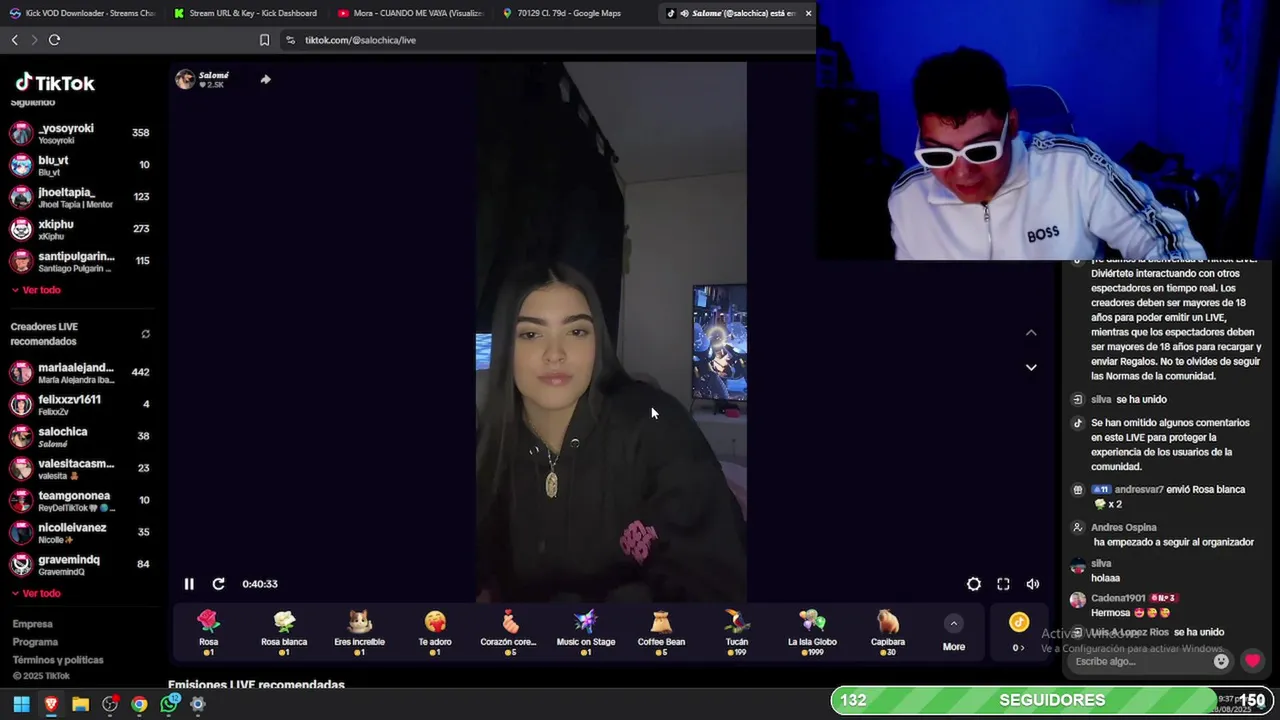1280x720 pixels.
Task: Send the Eres increíble gift
Action: (x=360, y=633)
